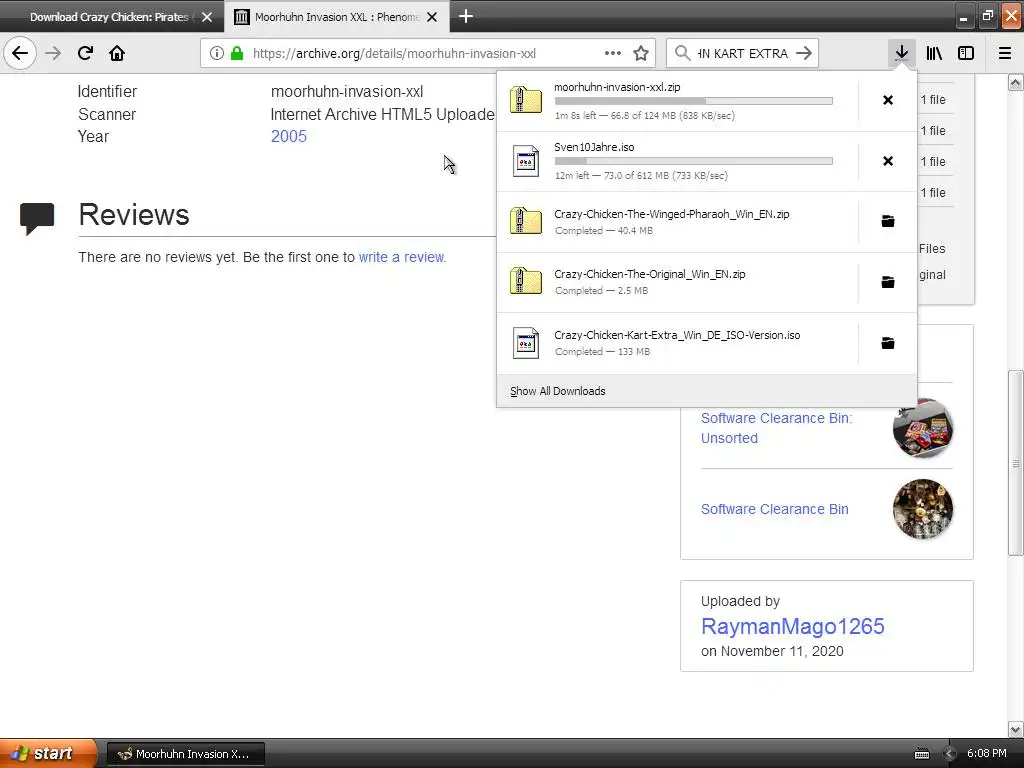Click the Winged-Pharaoh zip file icon
Image resolution: width=1024 pixels, height=768 pixels.
click(x=526, y=221)
